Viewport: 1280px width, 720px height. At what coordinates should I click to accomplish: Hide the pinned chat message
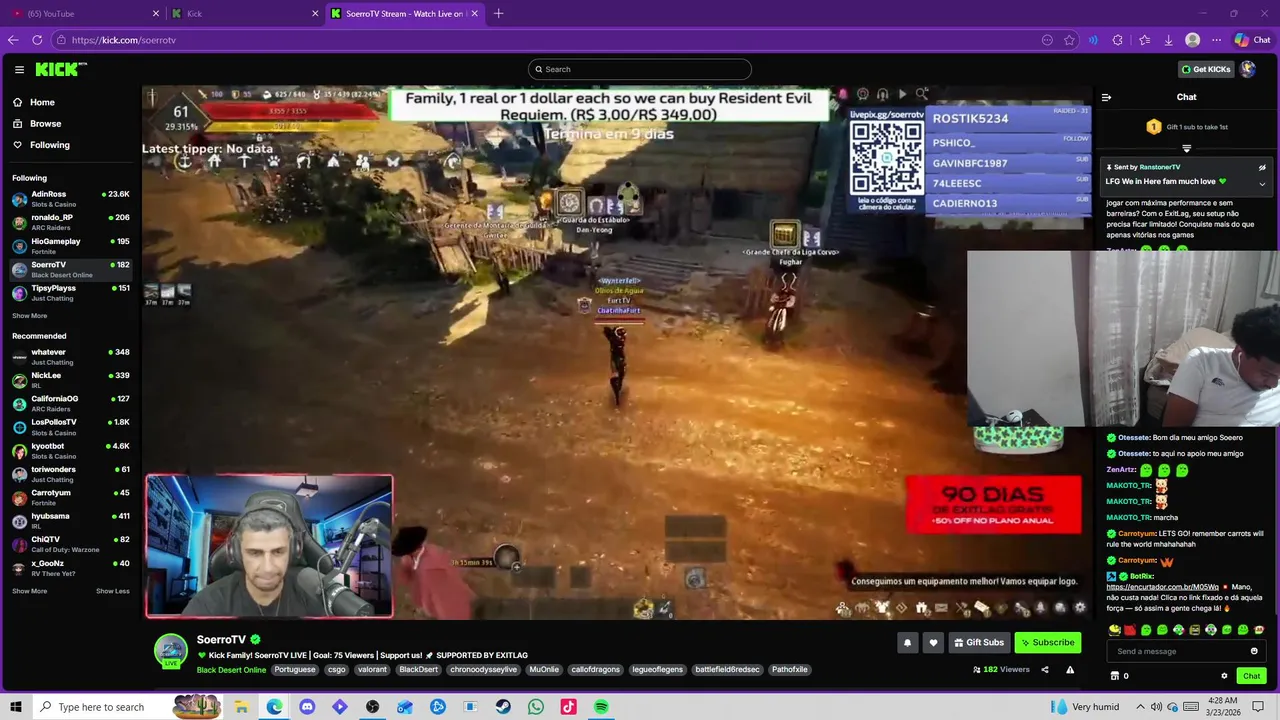(x=1262, y=167)
